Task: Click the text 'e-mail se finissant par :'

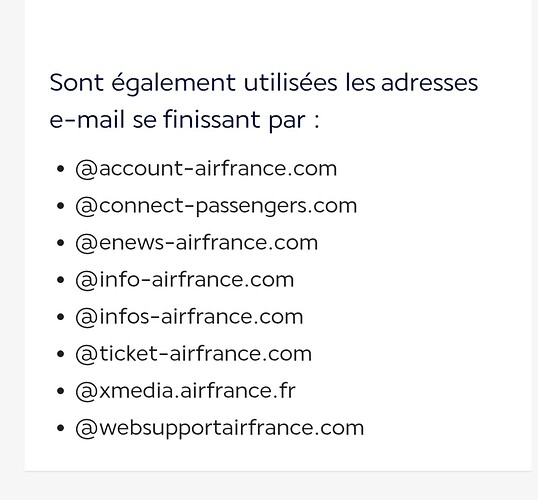Action: coord(185,120)
